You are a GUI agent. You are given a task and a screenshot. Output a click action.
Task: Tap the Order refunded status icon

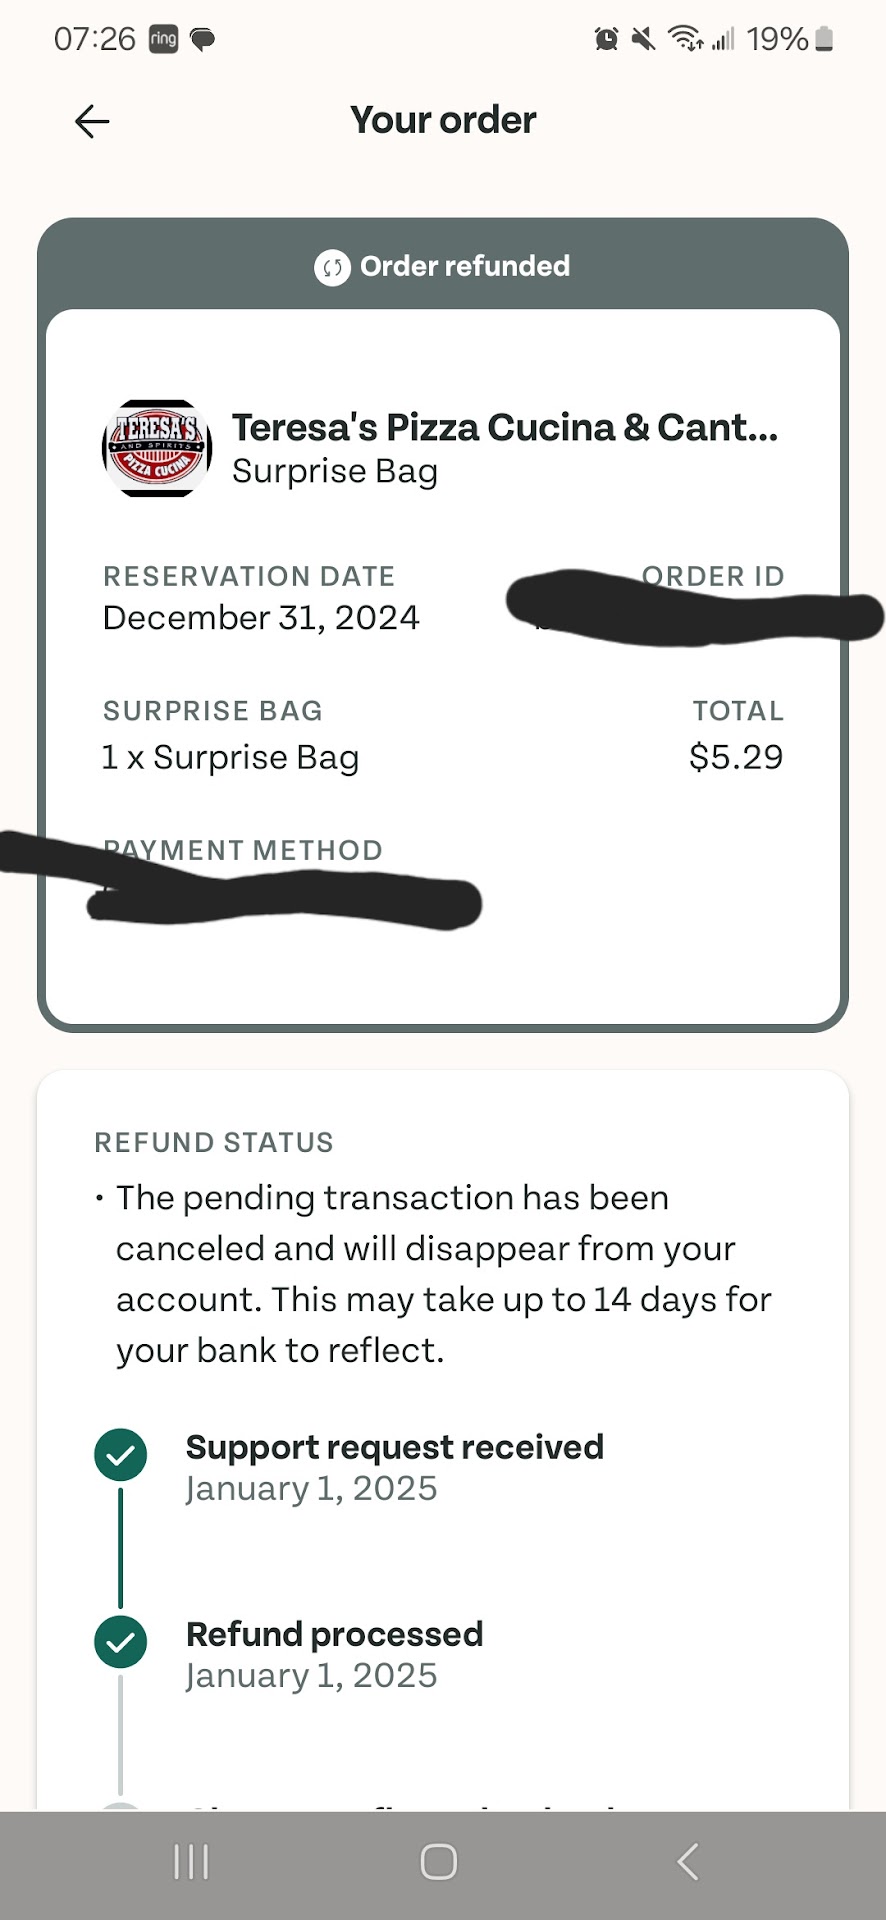coord(332,267)
